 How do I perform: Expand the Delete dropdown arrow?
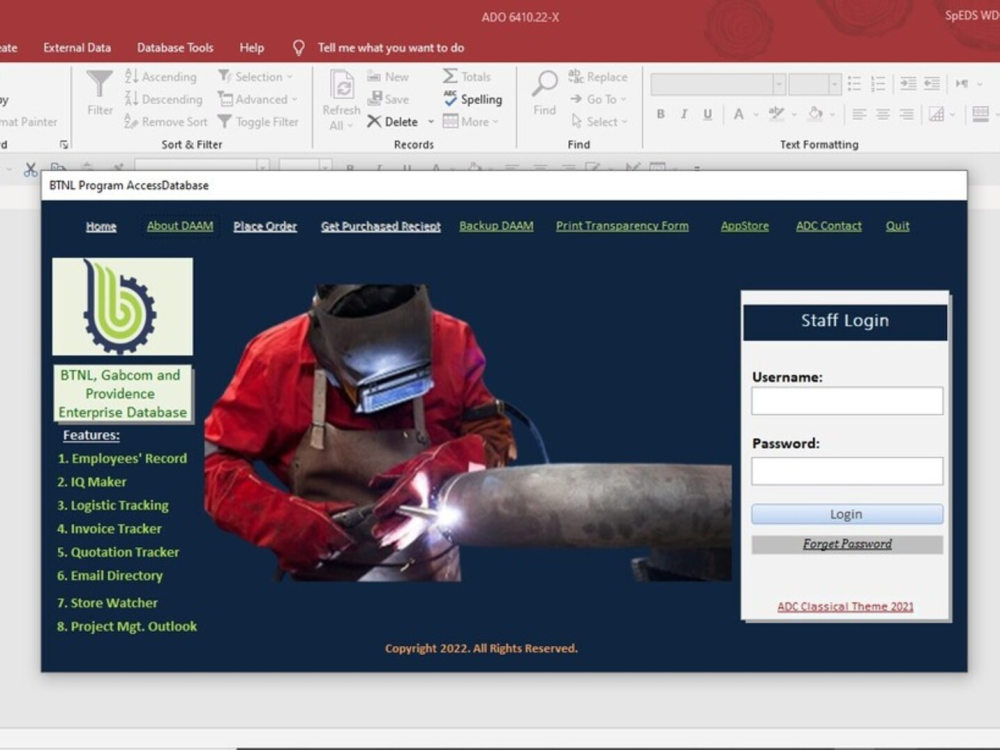coord(431,122)
